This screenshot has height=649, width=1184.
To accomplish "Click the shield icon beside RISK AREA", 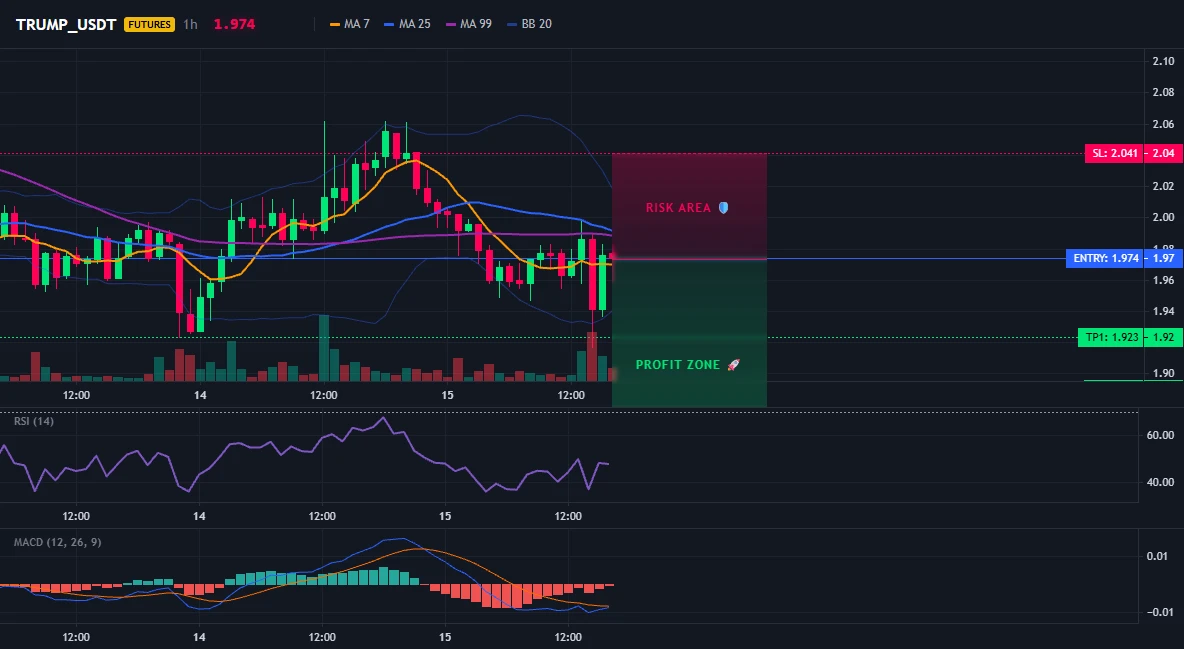I will coord(723,208).
